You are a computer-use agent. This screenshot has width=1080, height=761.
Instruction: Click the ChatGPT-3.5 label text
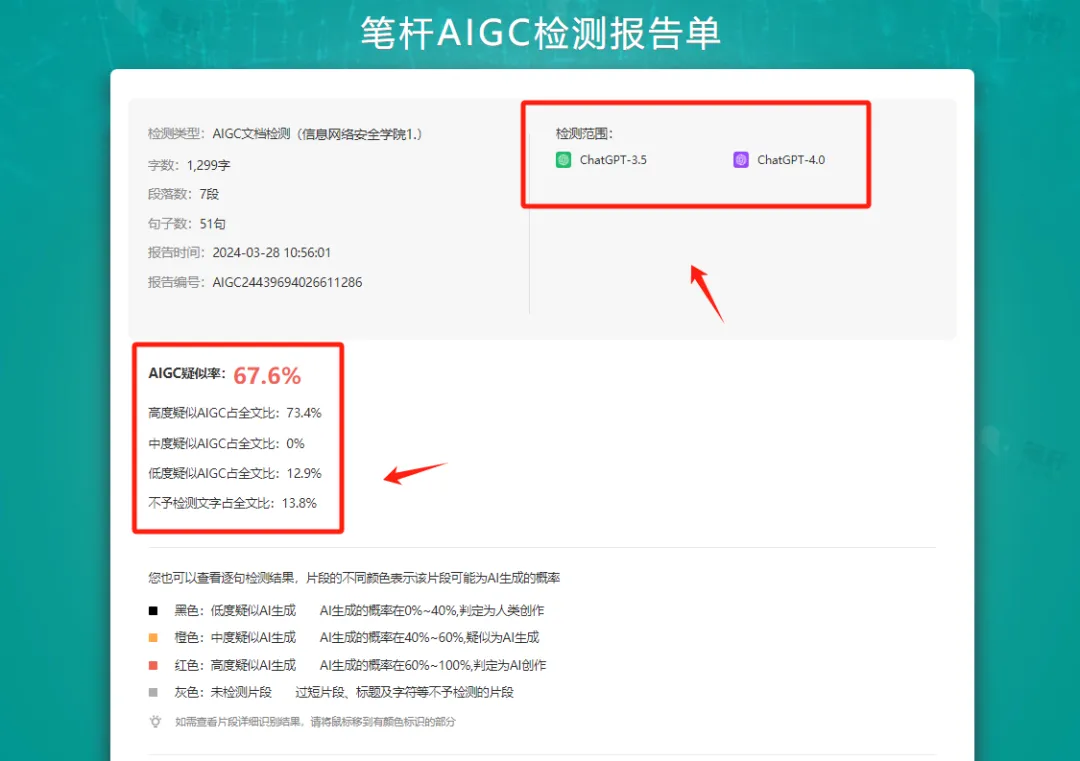click(613, 160)
